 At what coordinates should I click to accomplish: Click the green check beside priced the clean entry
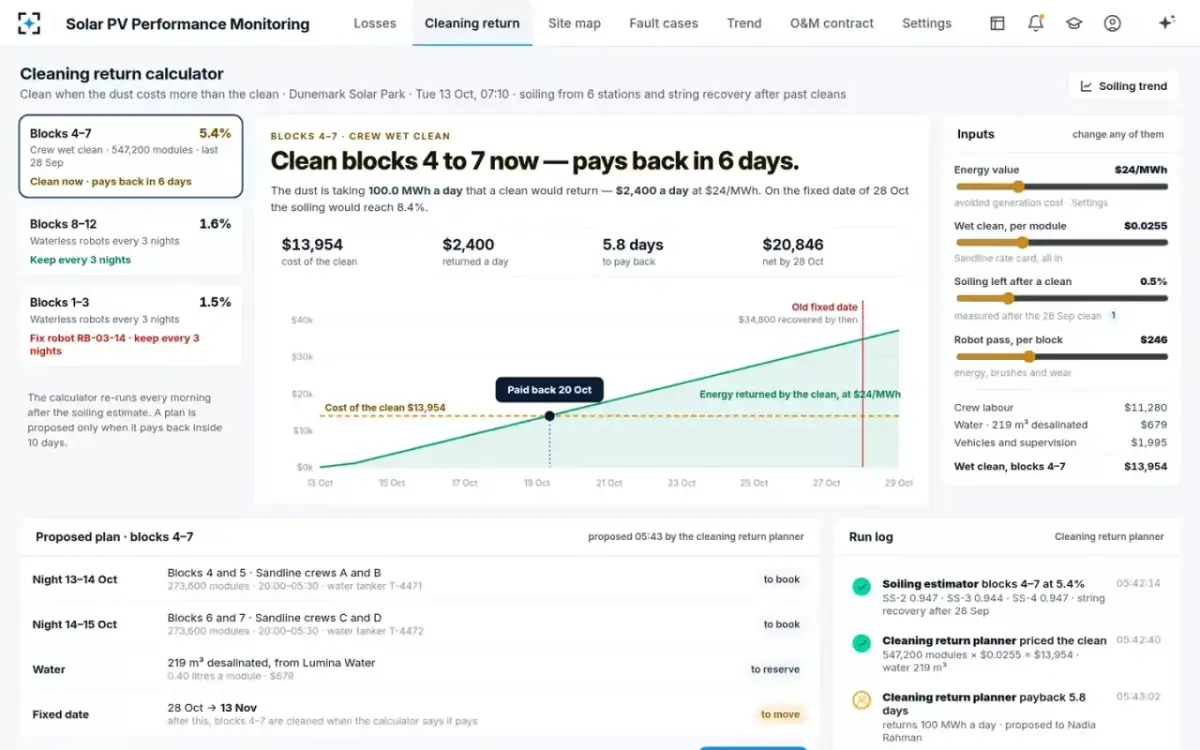click(x=861, y=643)
